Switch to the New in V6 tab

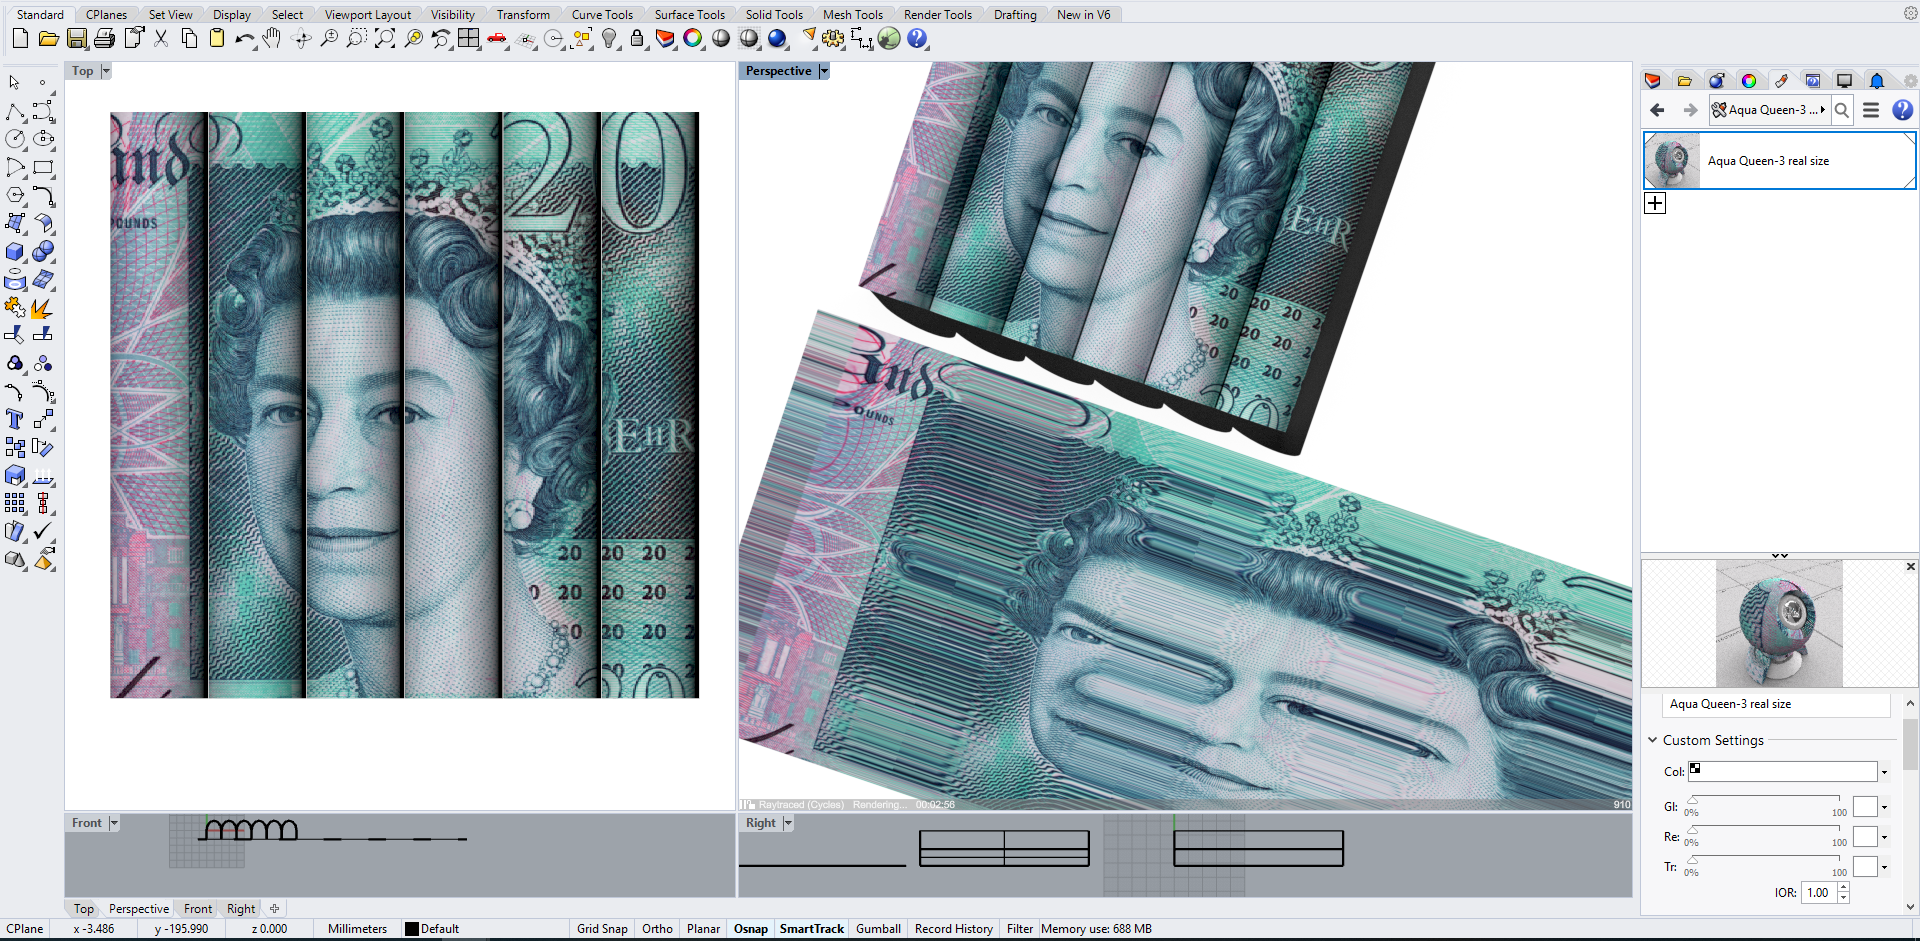[x=1084, y=15]
